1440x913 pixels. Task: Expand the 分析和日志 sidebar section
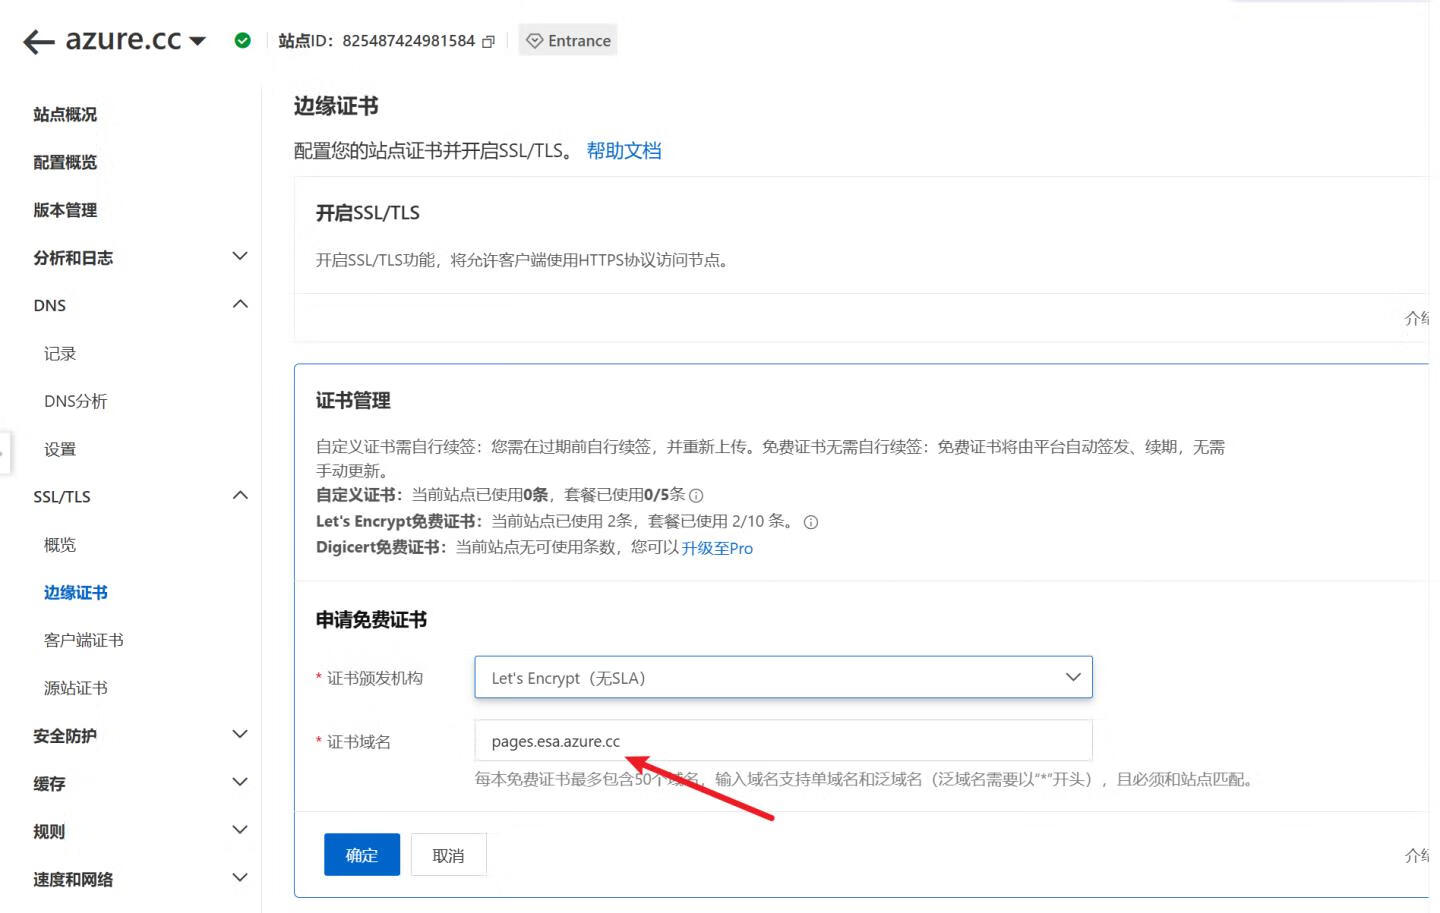point(239,257)
